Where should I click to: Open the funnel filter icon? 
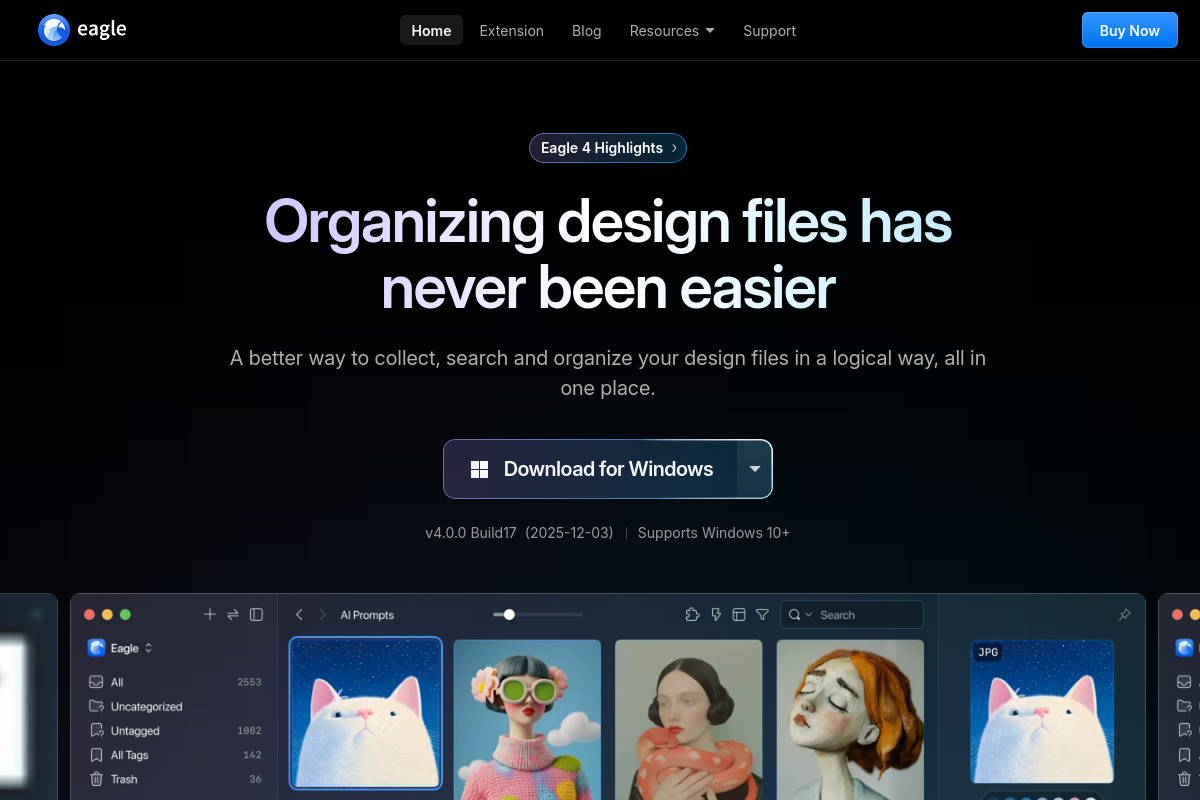pos(763,614)
